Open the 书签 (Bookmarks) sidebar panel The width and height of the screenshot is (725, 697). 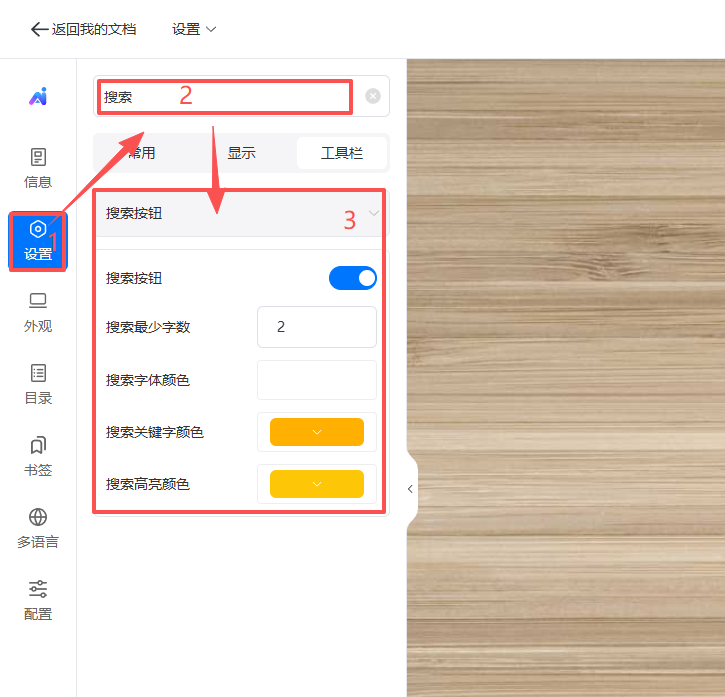38,456
